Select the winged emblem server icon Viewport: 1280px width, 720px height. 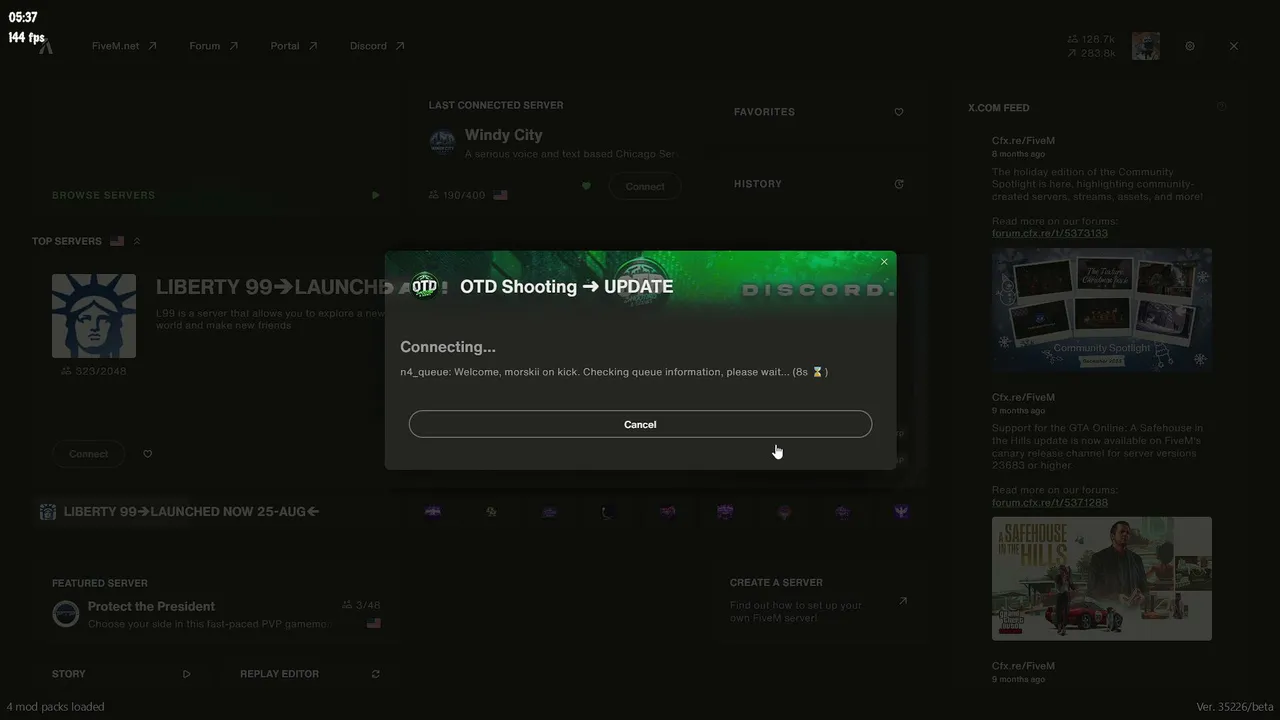pos(901,512)
